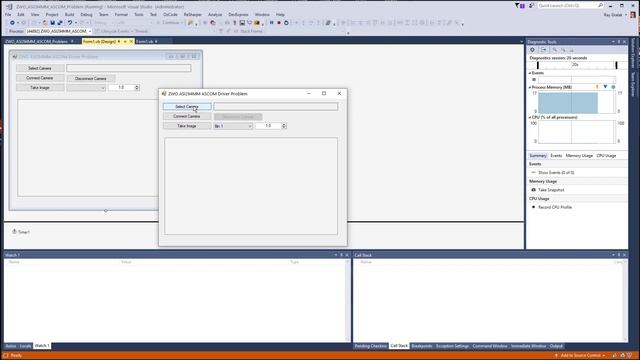Viewport: 640px width, 360px height.
Task: Click the Save All icon in toolbar
Action: tap(60, 23)
